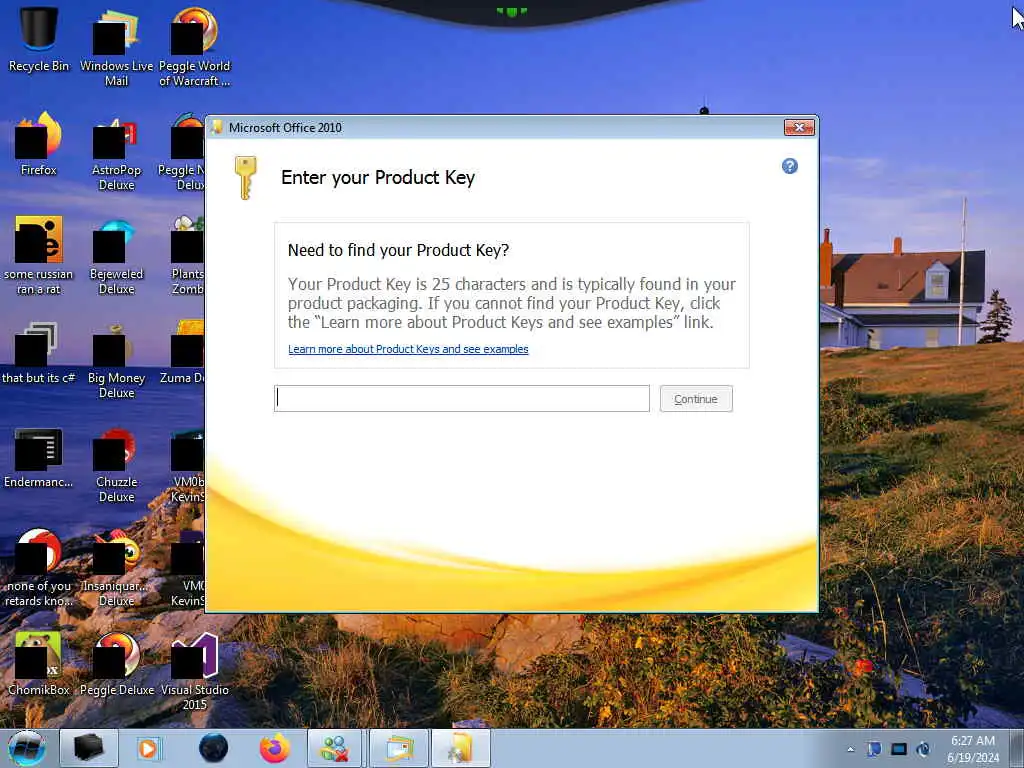Click the product key input field

coord(462,398)
